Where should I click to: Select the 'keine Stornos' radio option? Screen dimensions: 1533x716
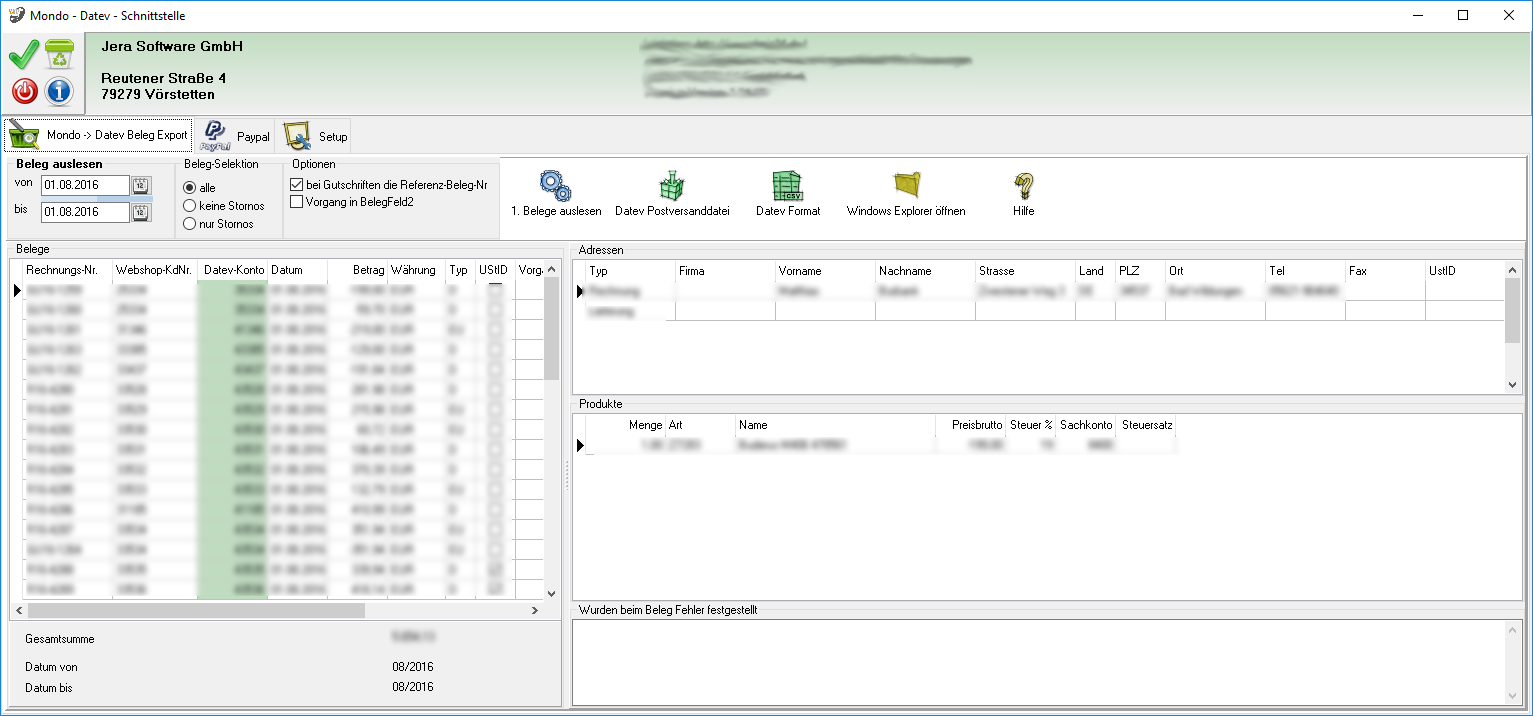[x=189, y=206]
